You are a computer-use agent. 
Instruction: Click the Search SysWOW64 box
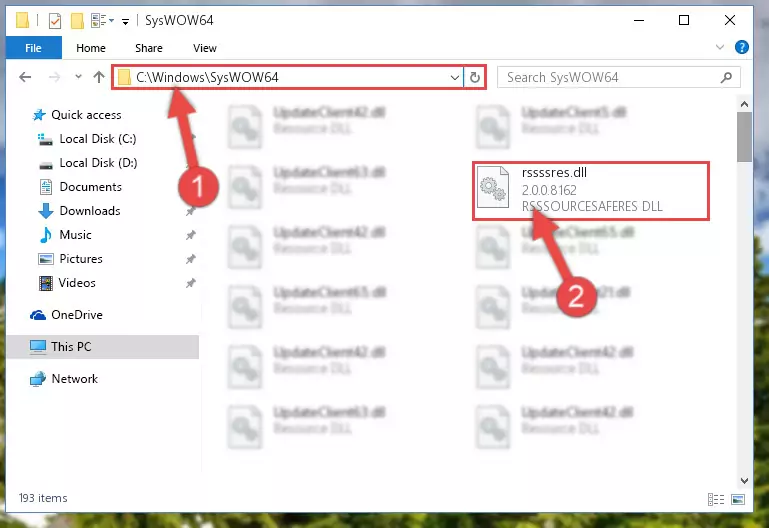(x=619, y=77)
